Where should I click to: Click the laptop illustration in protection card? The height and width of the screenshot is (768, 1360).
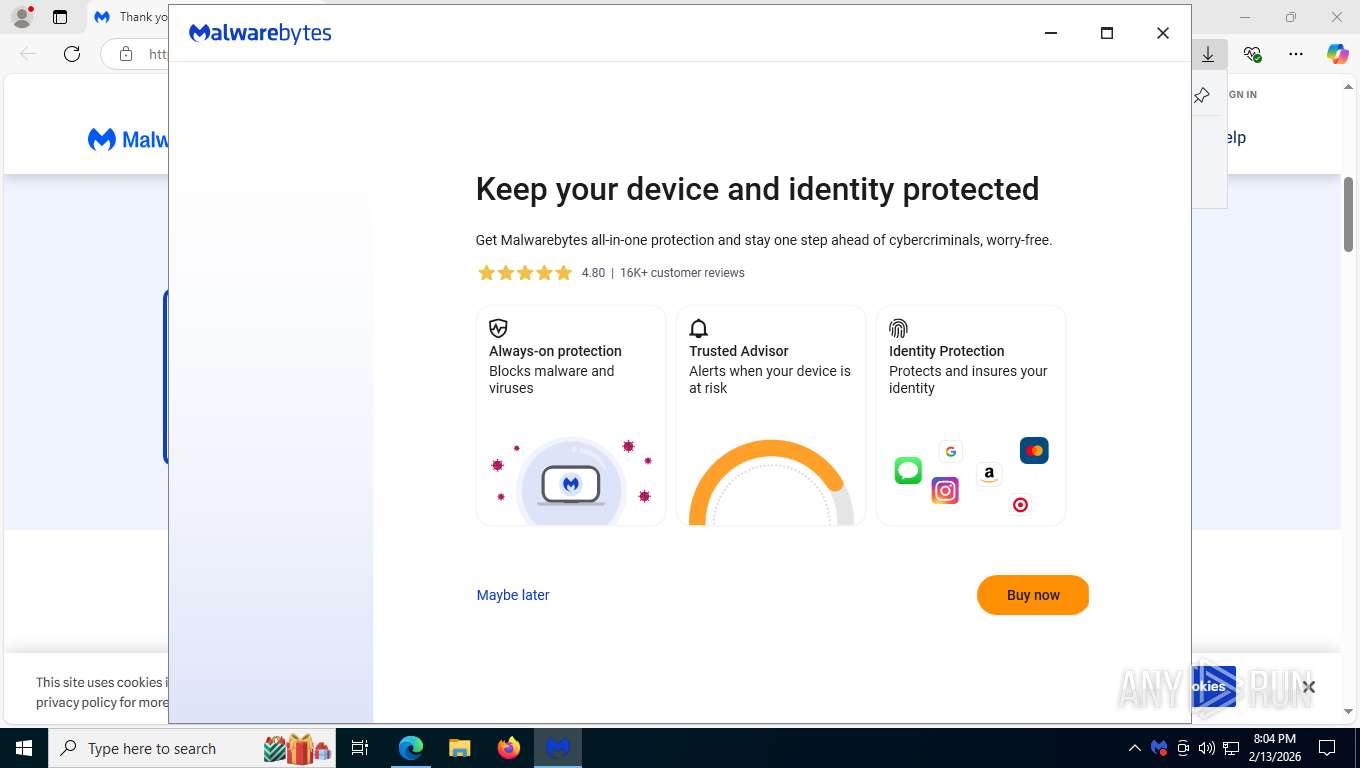tap(571, 485)
